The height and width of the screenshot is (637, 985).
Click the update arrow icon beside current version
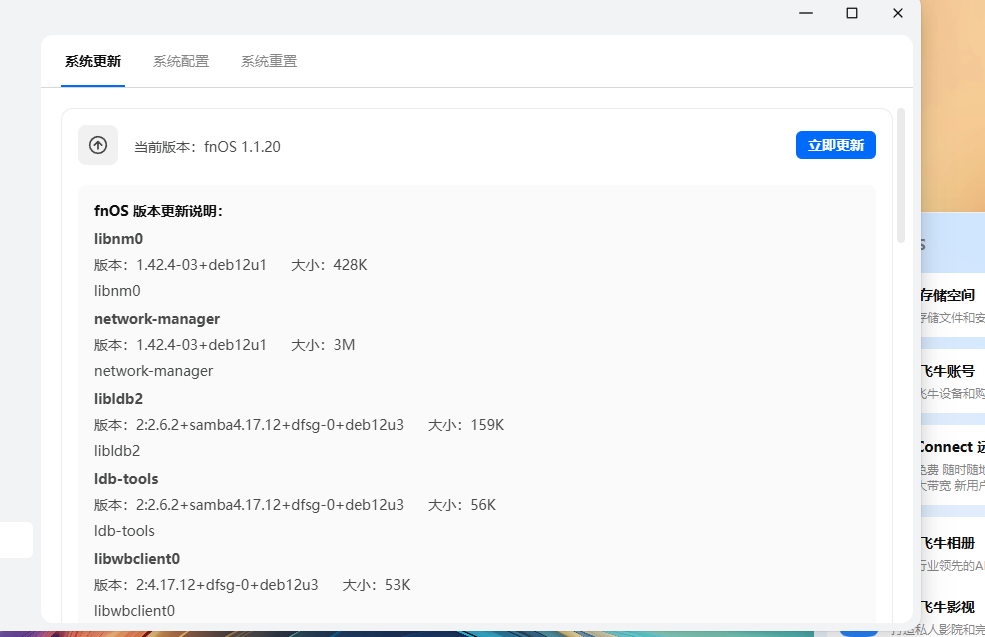[98, 145]
